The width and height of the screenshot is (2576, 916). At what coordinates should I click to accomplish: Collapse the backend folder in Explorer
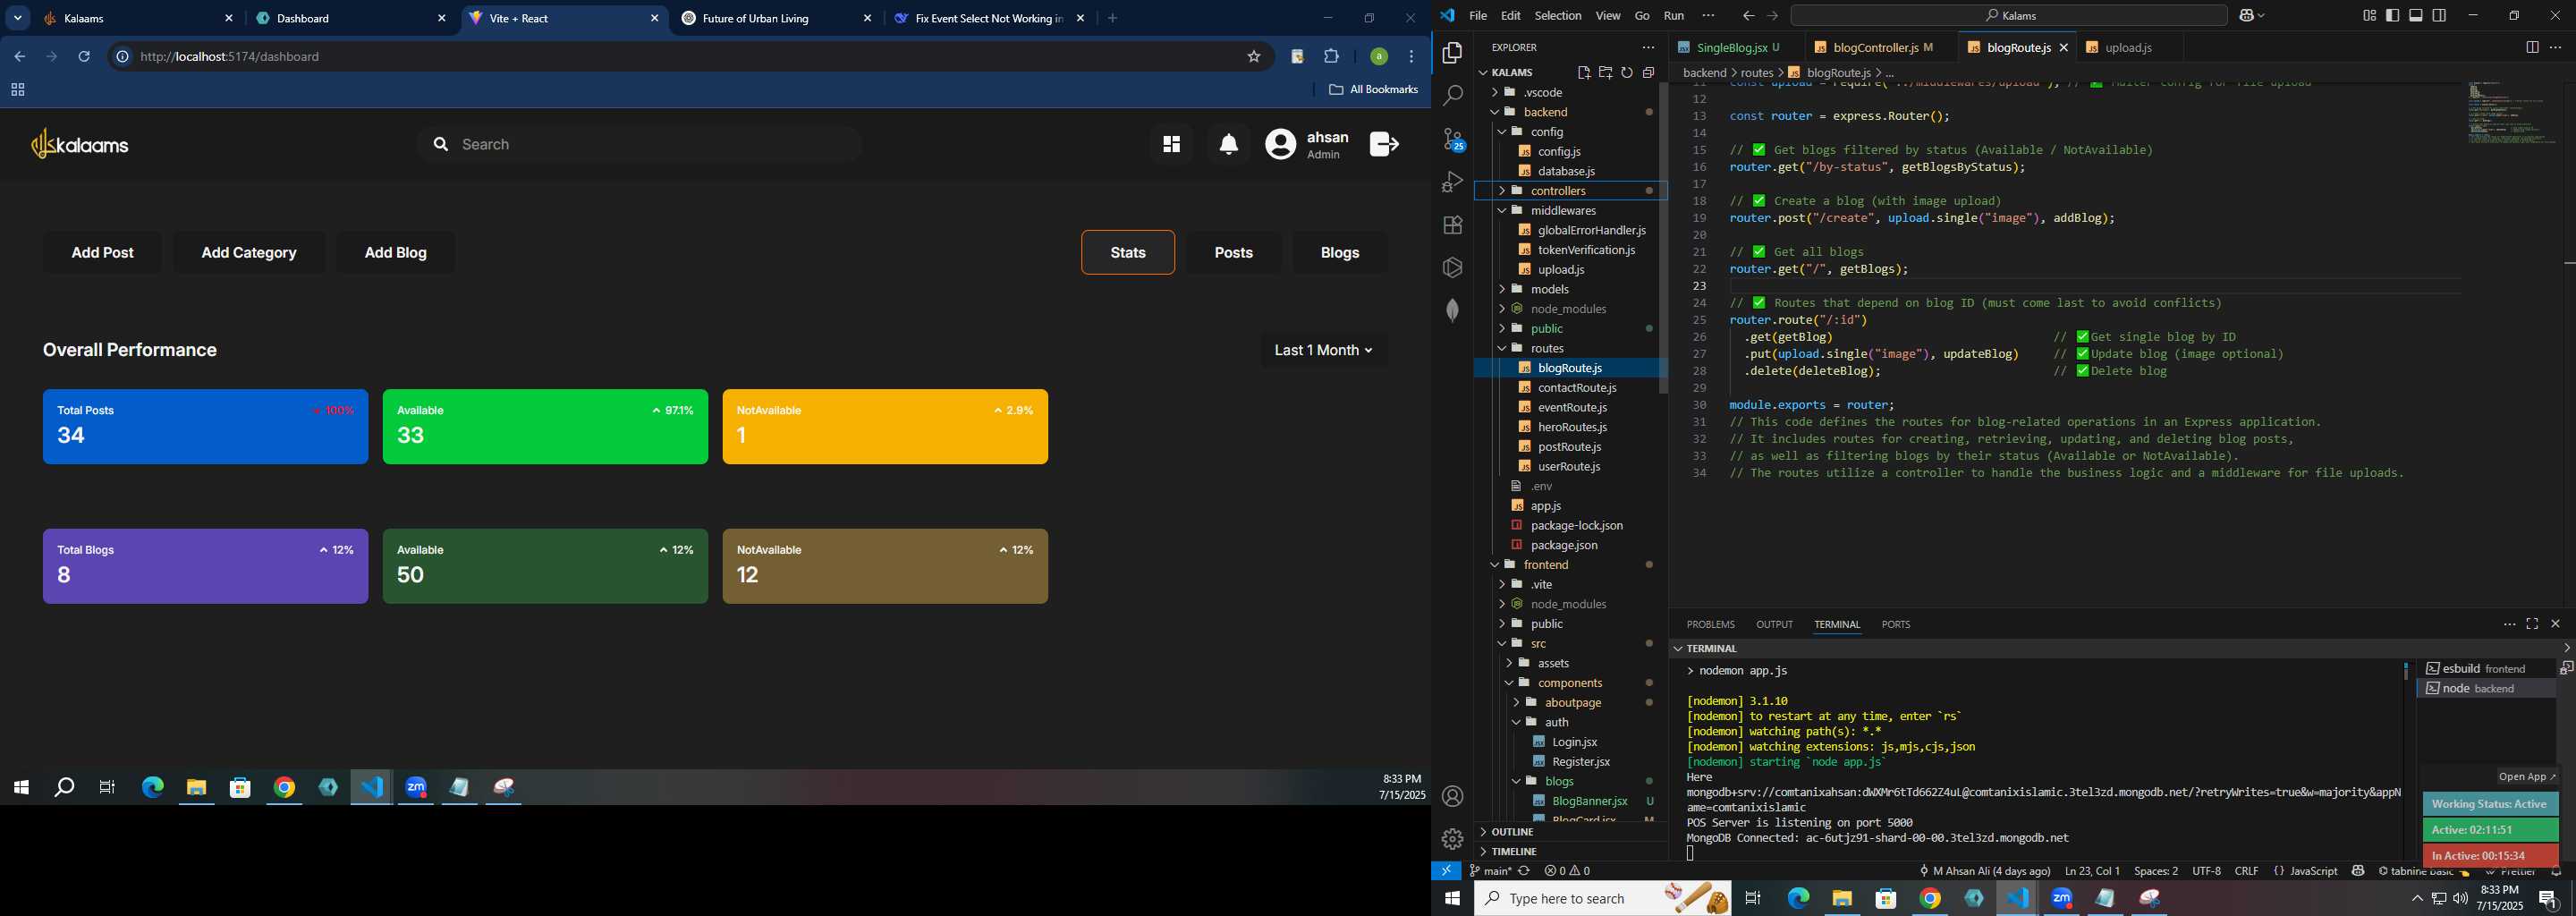click(1571, 112)
